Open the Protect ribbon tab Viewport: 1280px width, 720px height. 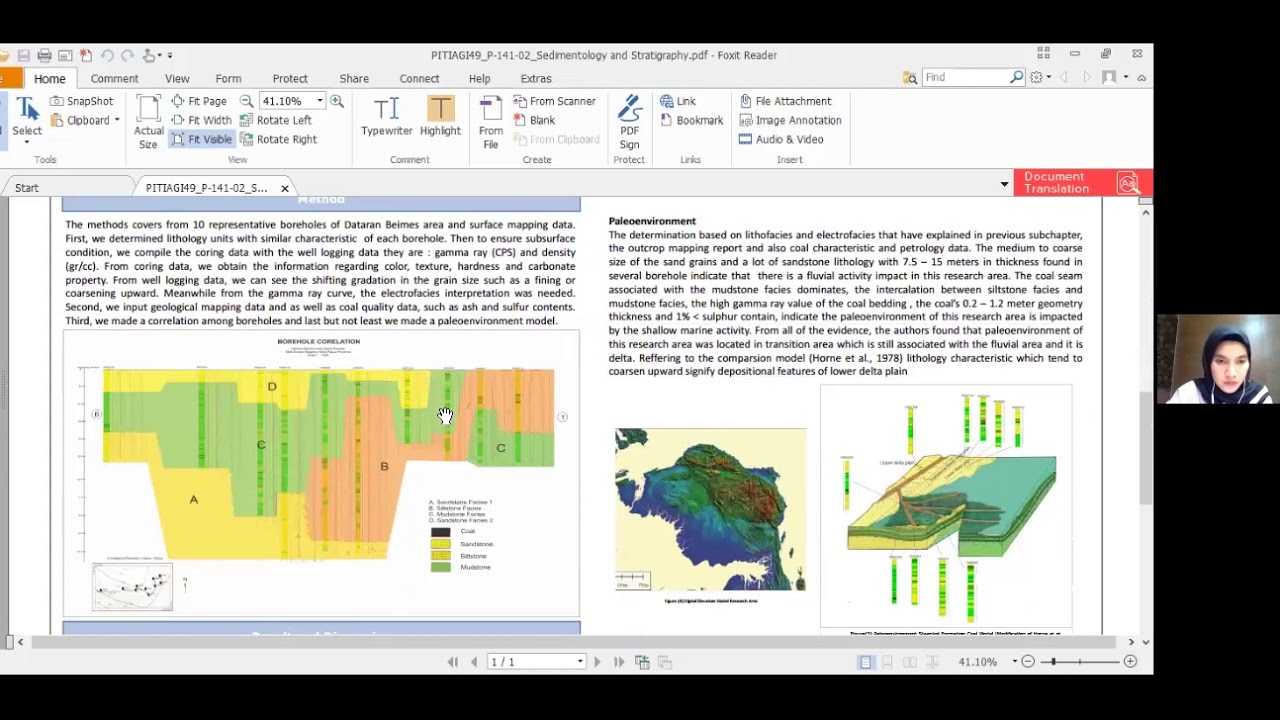(290, 78)
